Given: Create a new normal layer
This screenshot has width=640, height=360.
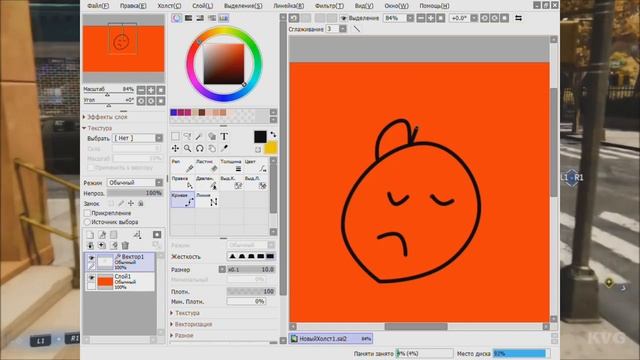Looking at the screenshot, I should pos(90,235).
